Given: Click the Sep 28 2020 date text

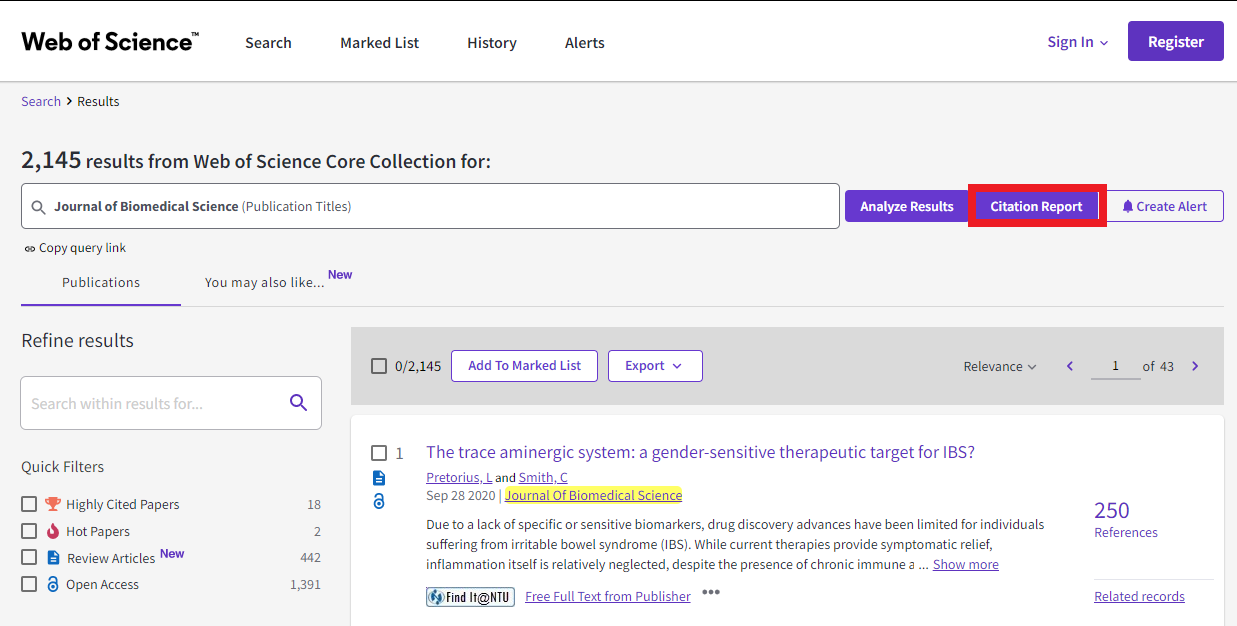Looking at the screenshot, I should coord(460,495).
